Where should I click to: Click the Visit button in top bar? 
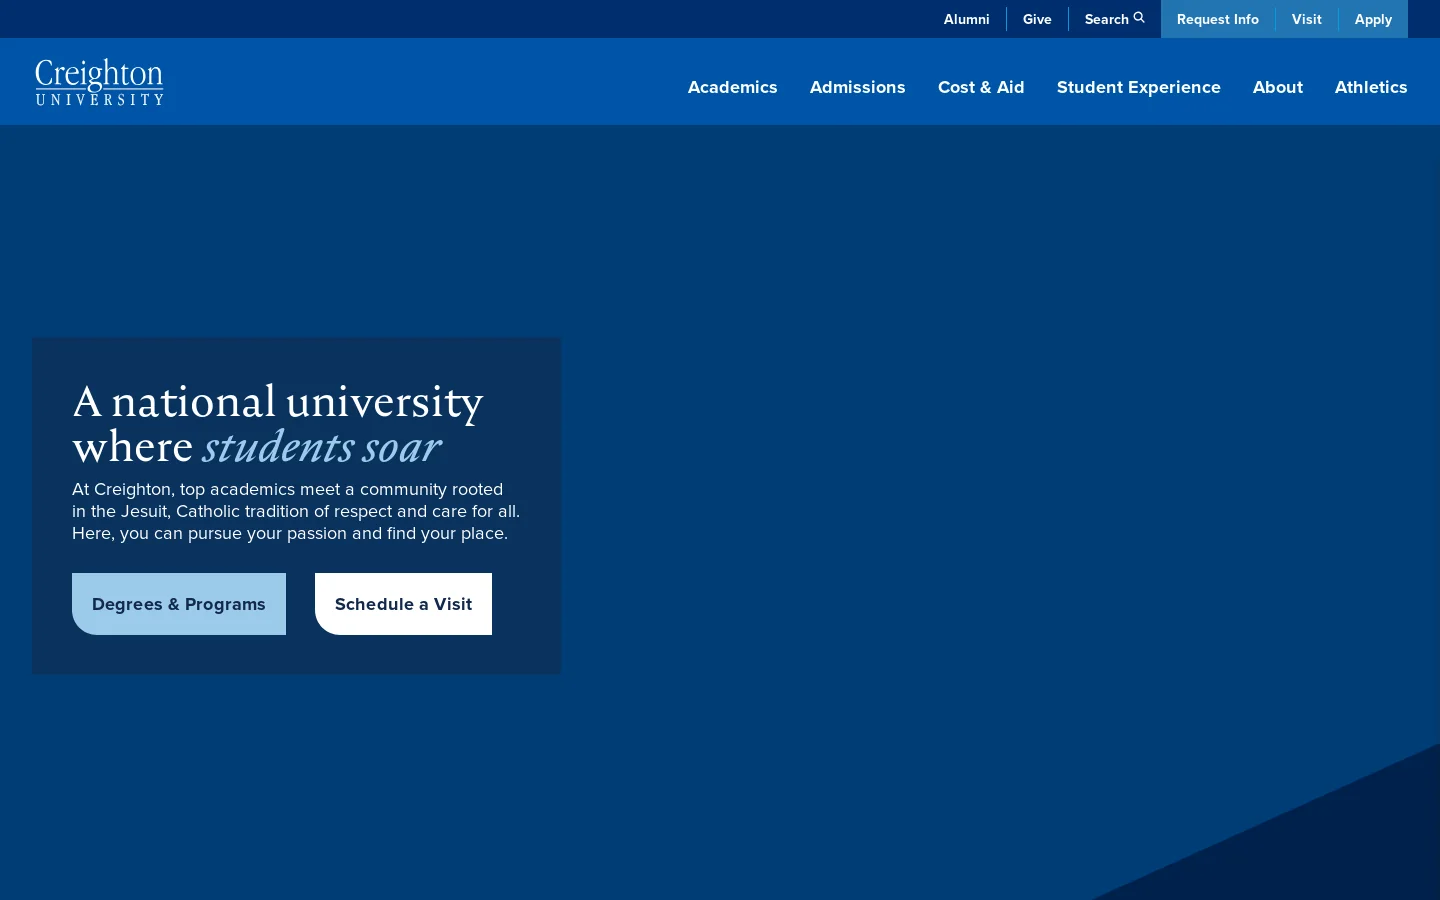click(1306, 19)
